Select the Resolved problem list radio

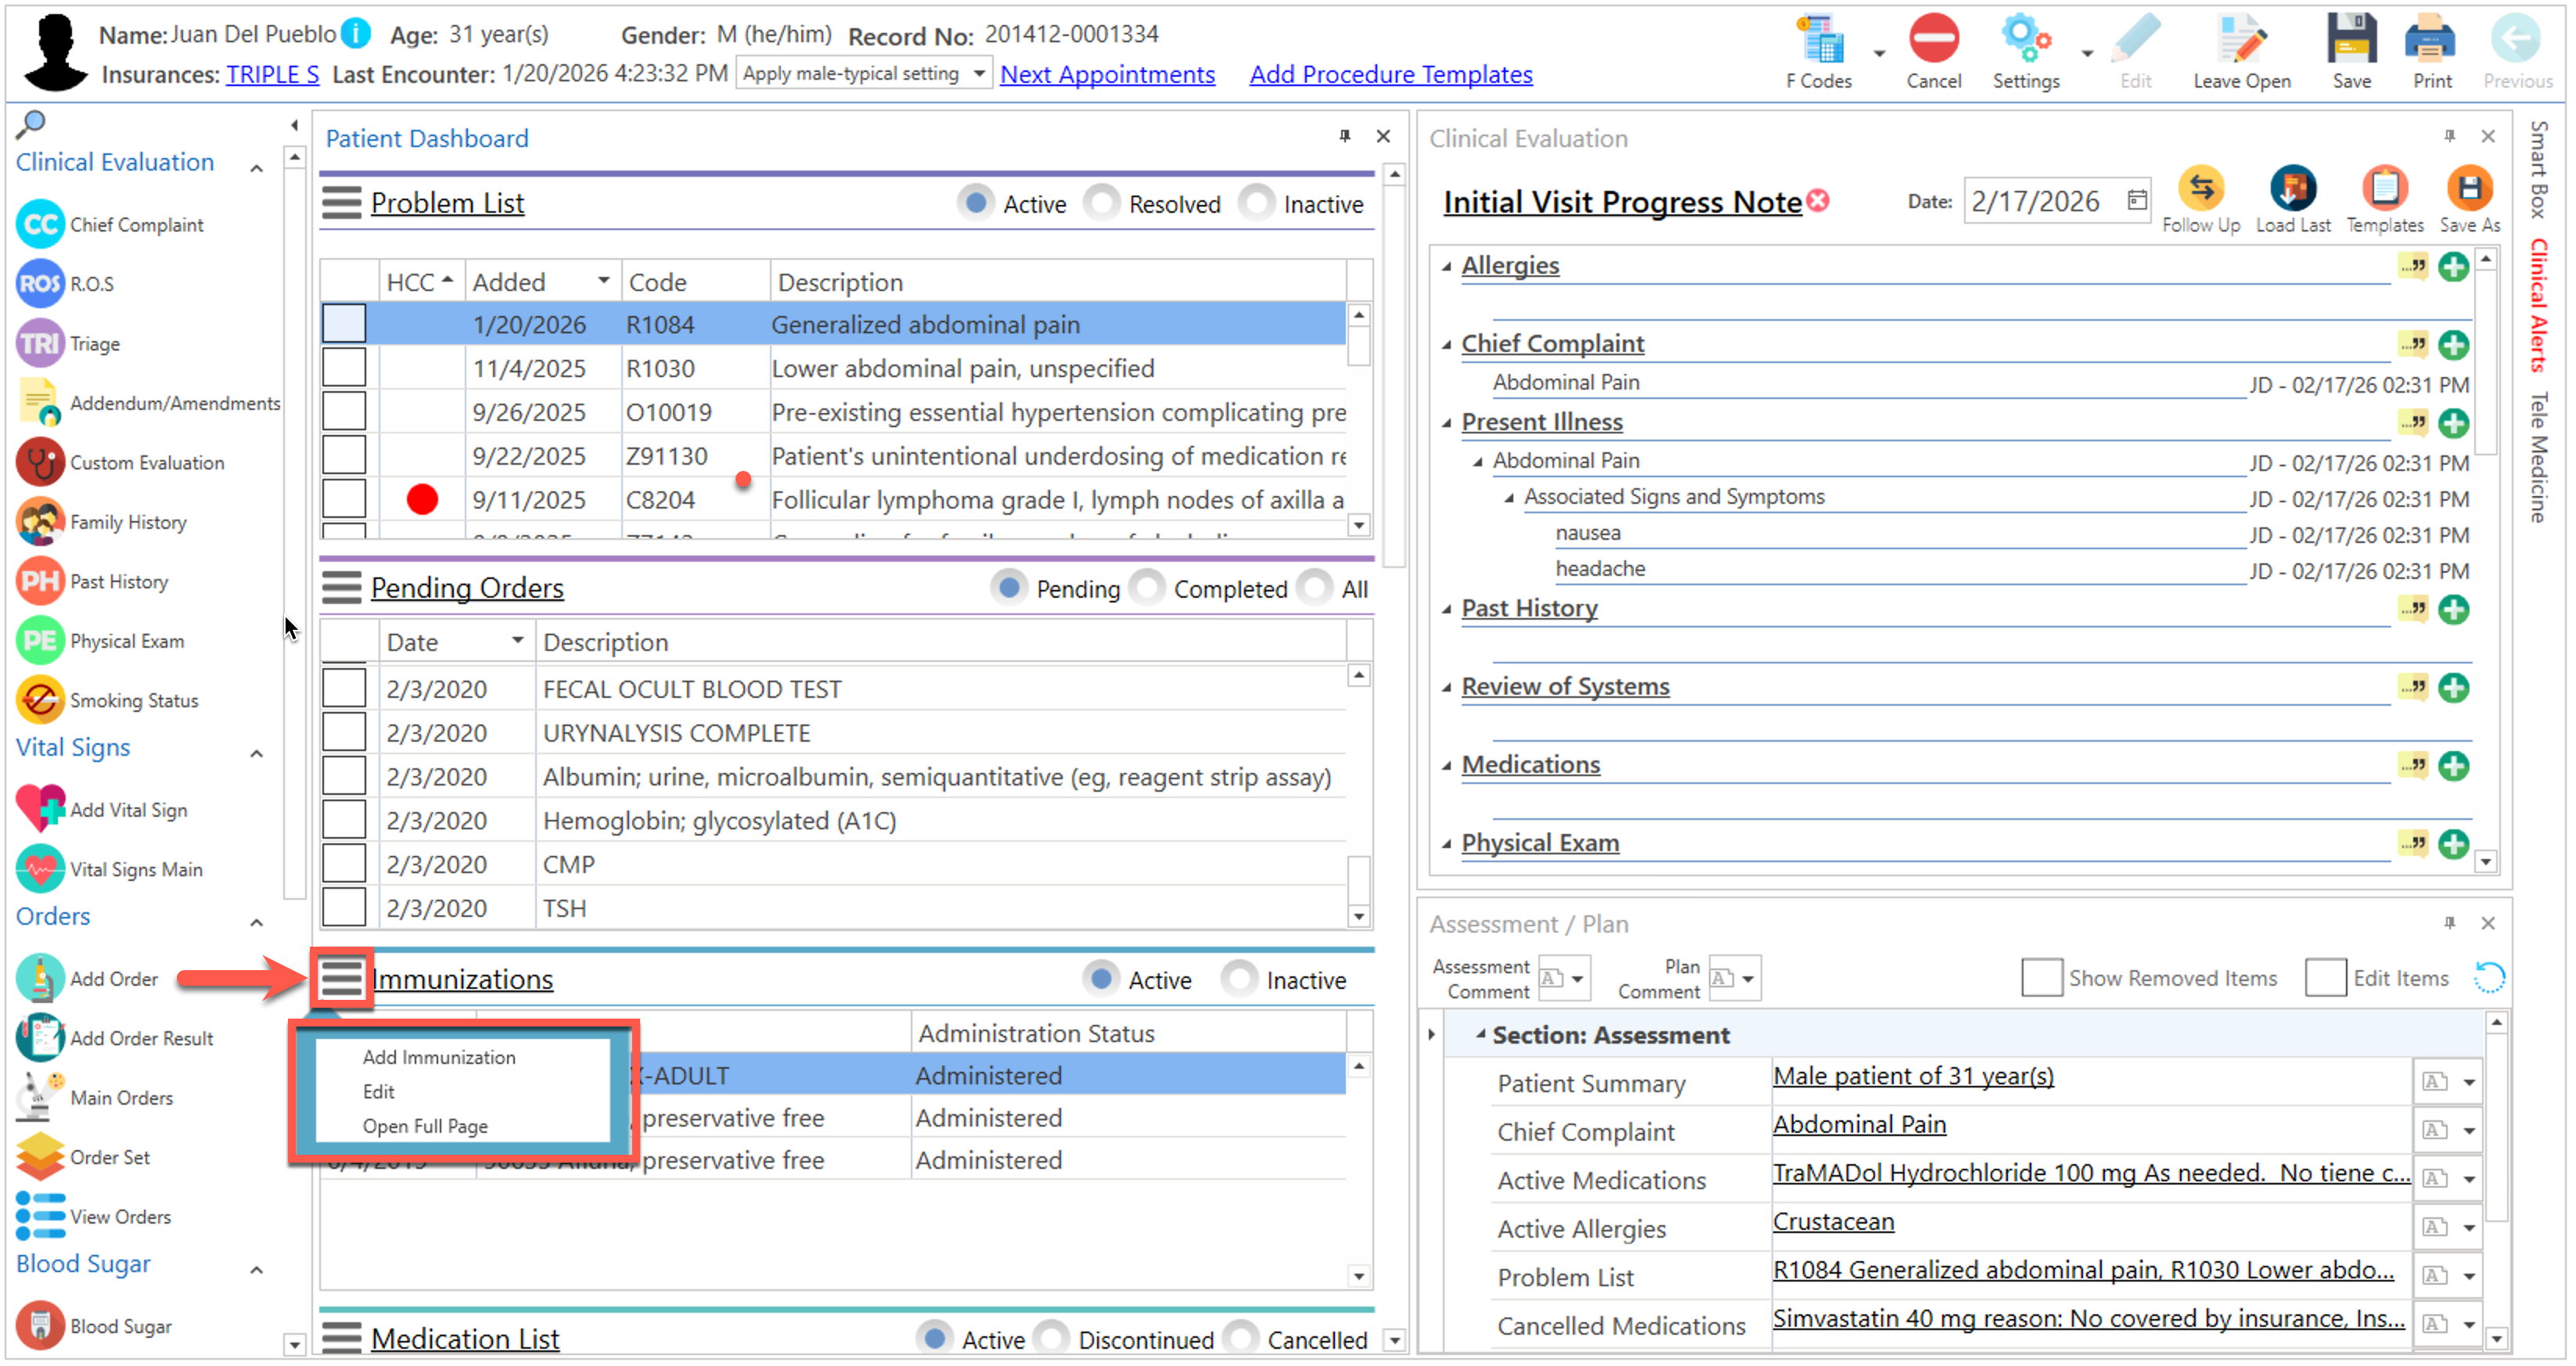(1102, 204)
